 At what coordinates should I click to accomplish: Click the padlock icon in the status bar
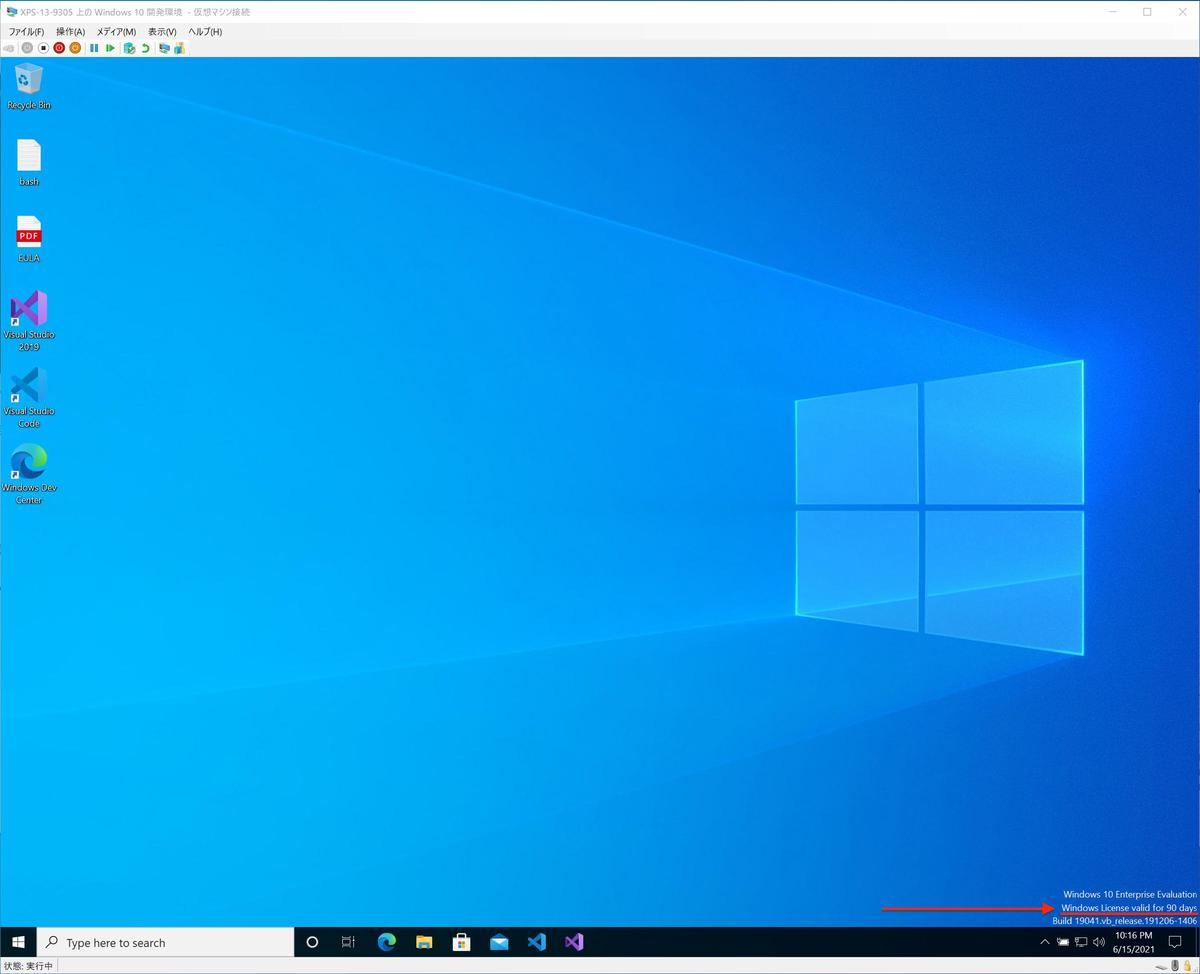1187,966
